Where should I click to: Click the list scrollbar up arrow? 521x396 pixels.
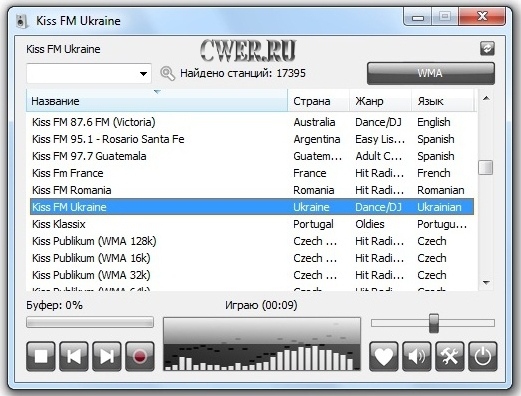[486, 98]
